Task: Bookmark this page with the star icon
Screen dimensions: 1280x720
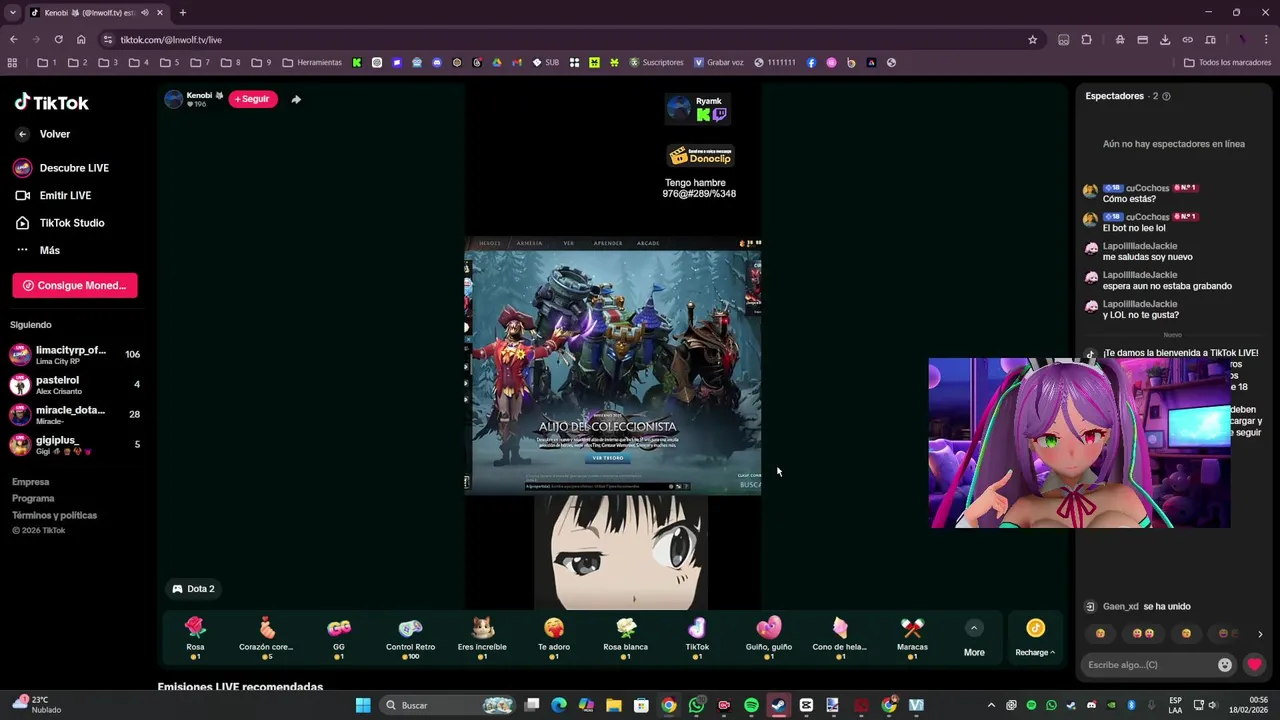Action: [1033, 40]
